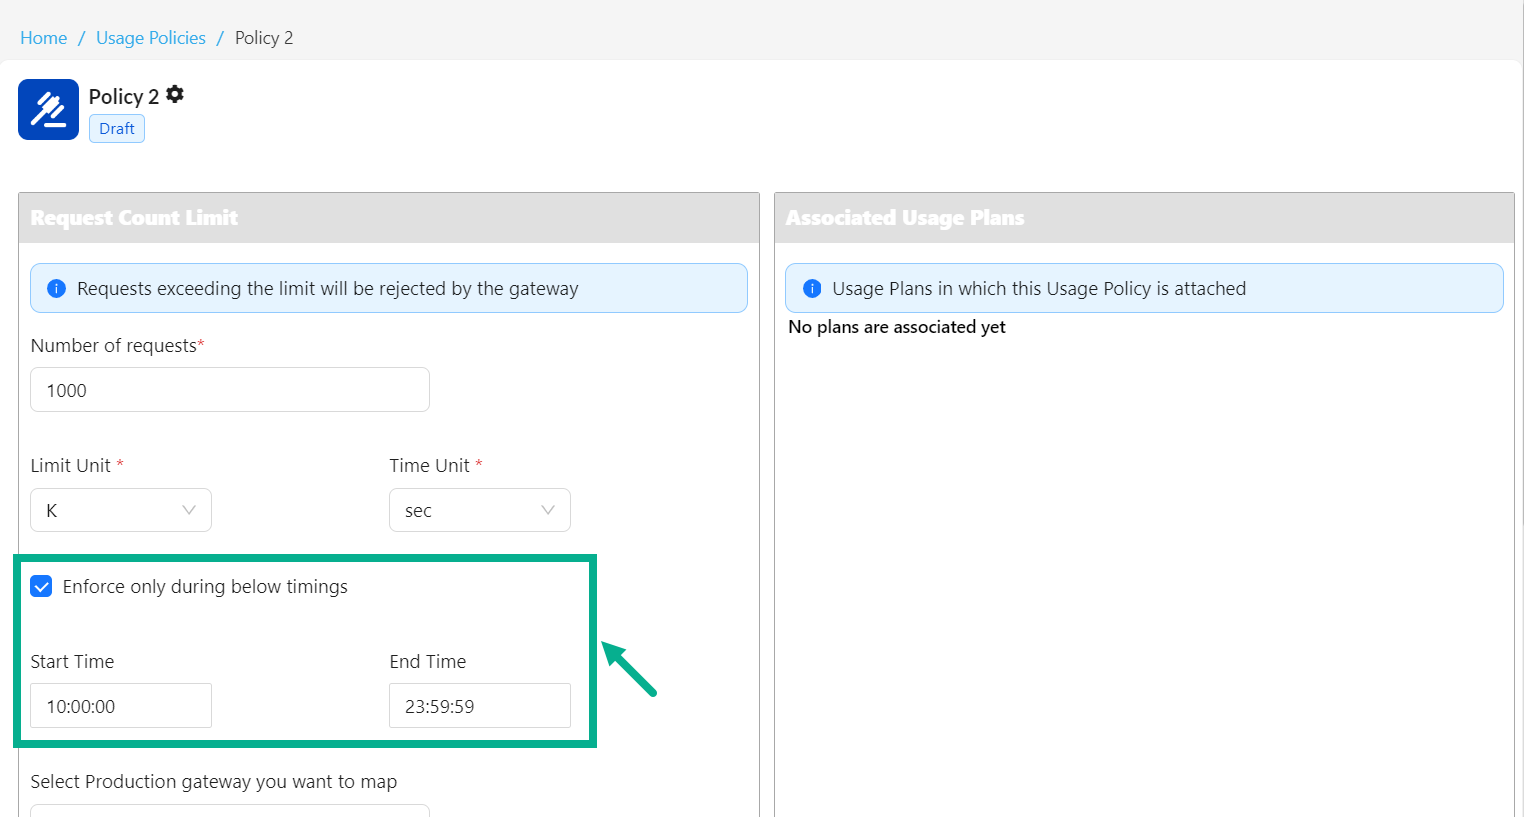Viewport: 1524px width, 817px height.
Task: Click the 'Enforce only during below timings' label
Action: click(x=205, y=587)
